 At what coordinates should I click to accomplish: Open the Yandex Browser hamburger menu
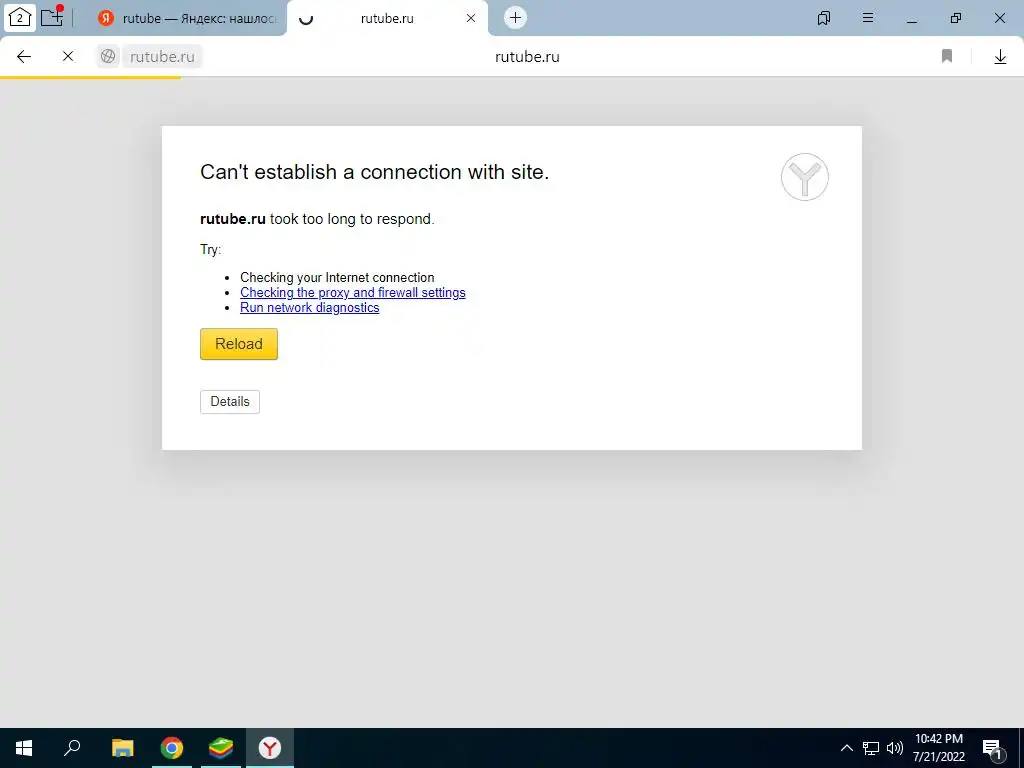[x=868, y=18]
